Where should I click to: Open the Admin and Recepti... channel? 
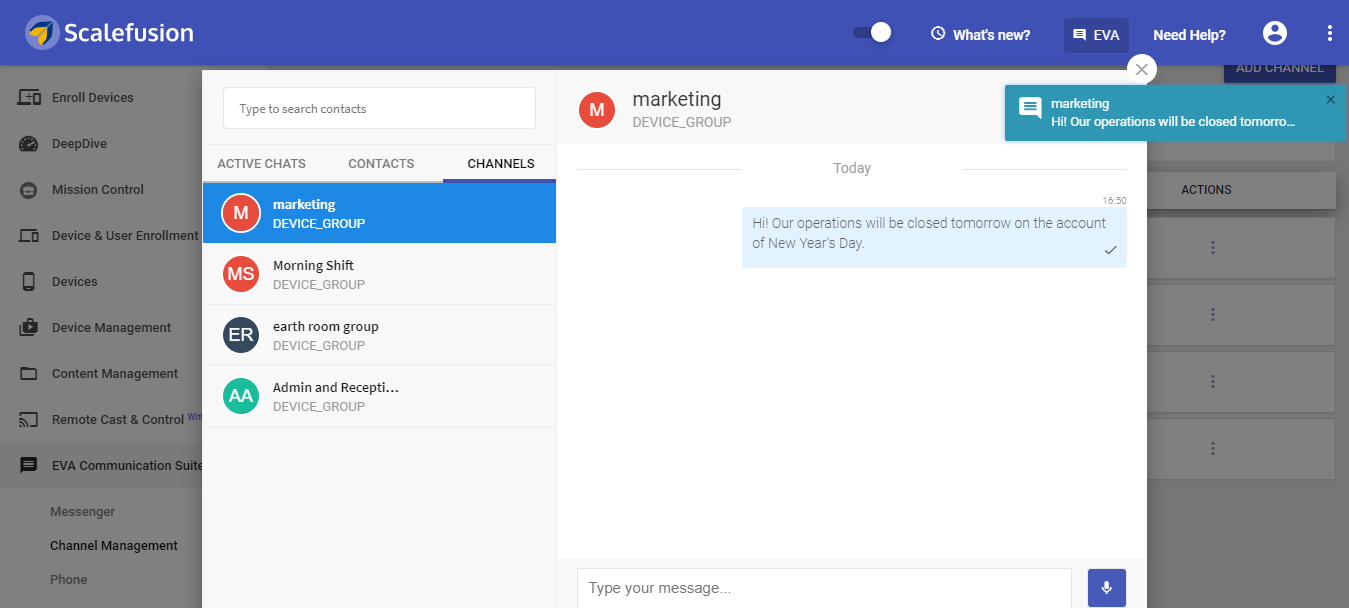coord(379,396)
